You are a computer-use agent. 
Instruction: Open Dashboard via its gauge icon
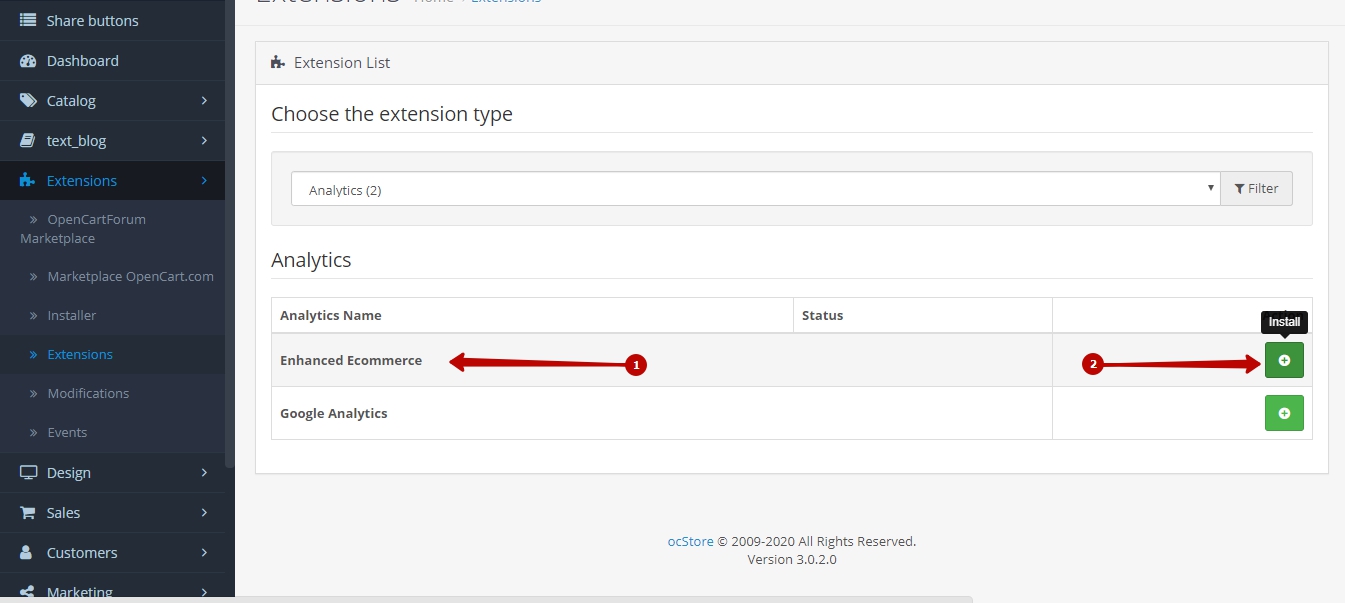click(28, 61)
